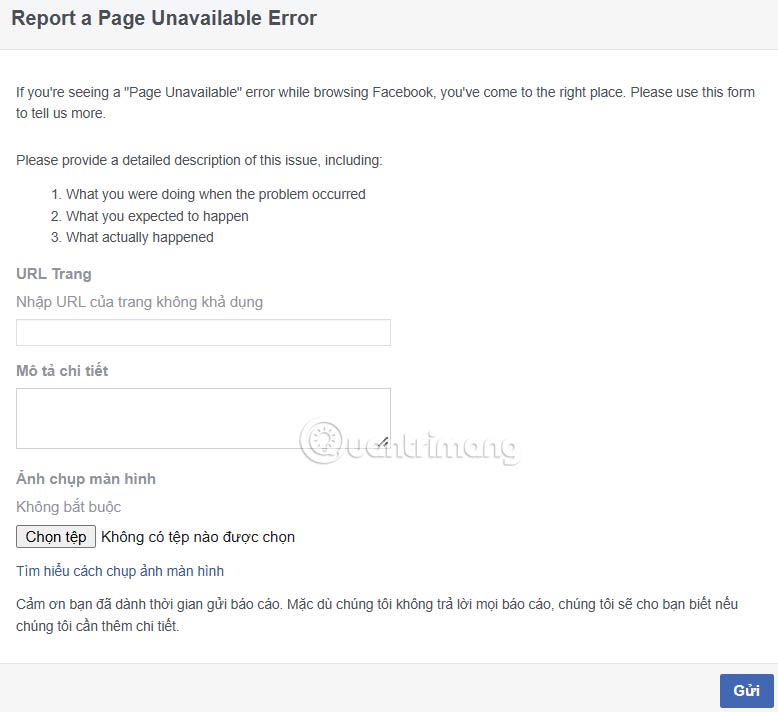778x712 pixels.
Task: Click the Không bắt buộc hint text
Action: pos(68,507)
